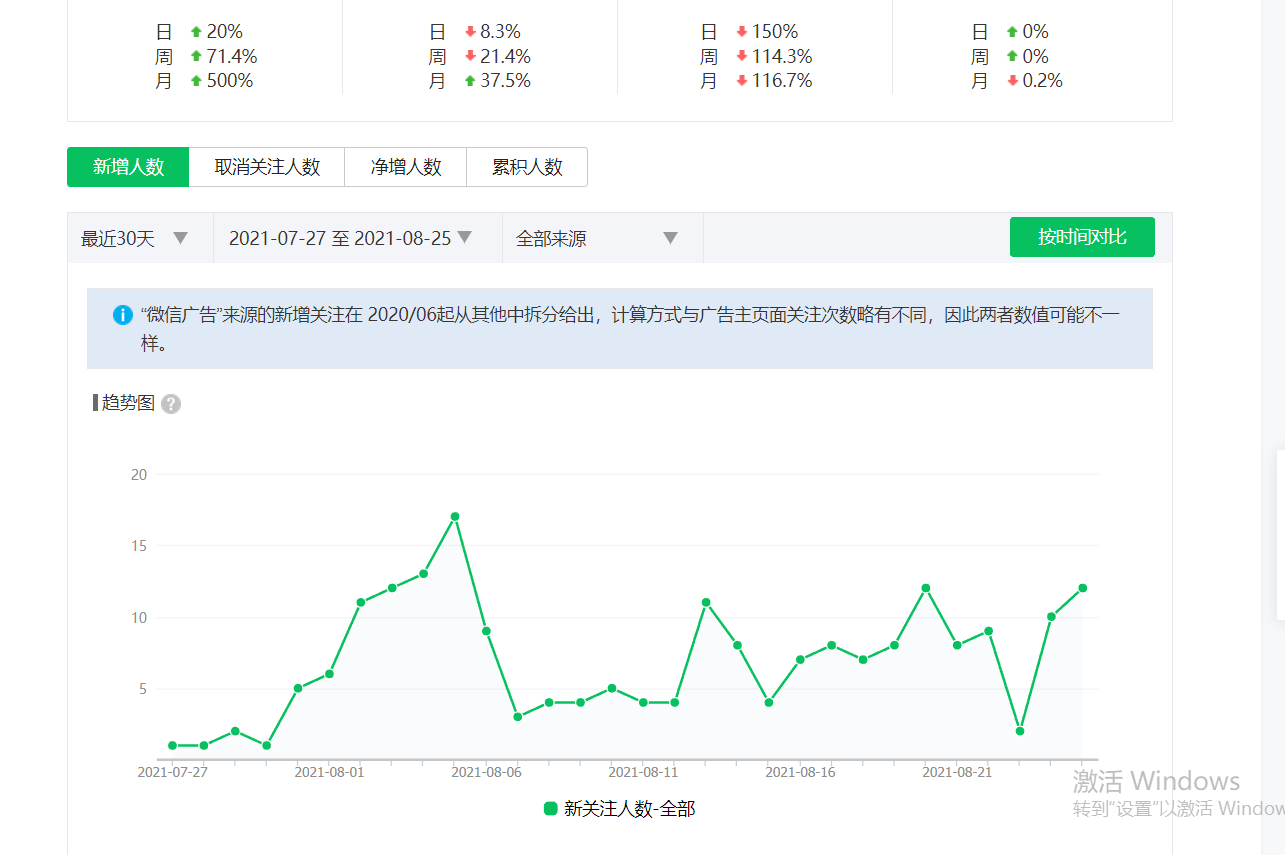
Task: Select the 净增人数 tab
Action: [406, 167]
